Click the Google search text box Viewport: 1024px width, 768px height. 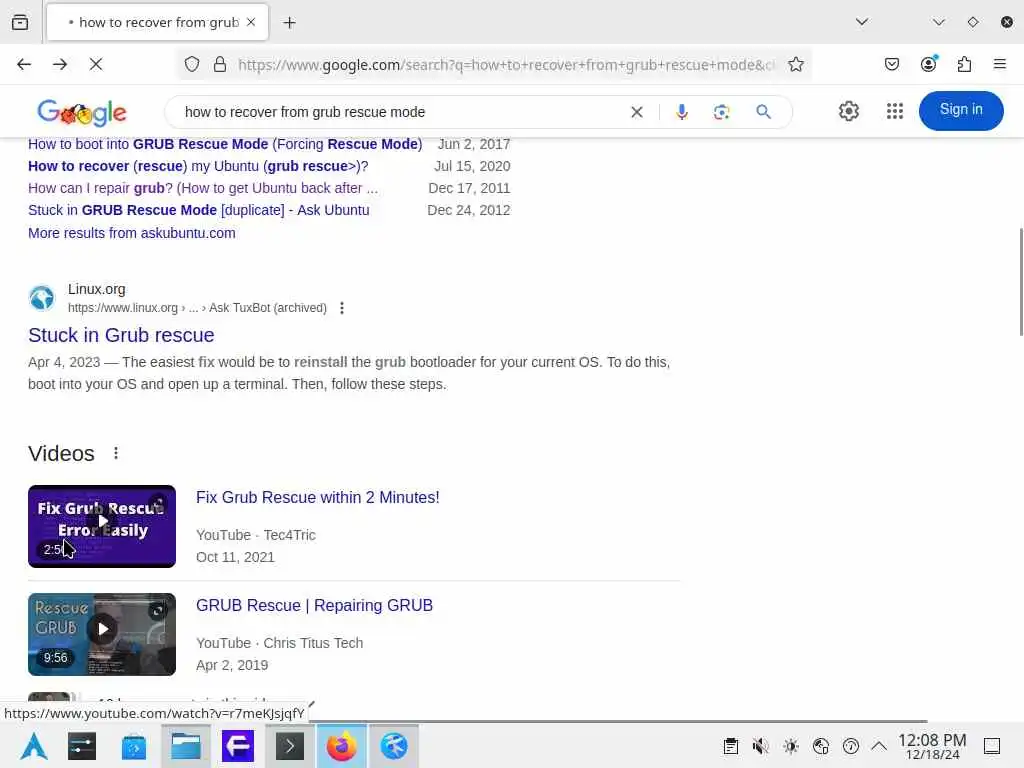click(x=400, y=112)
